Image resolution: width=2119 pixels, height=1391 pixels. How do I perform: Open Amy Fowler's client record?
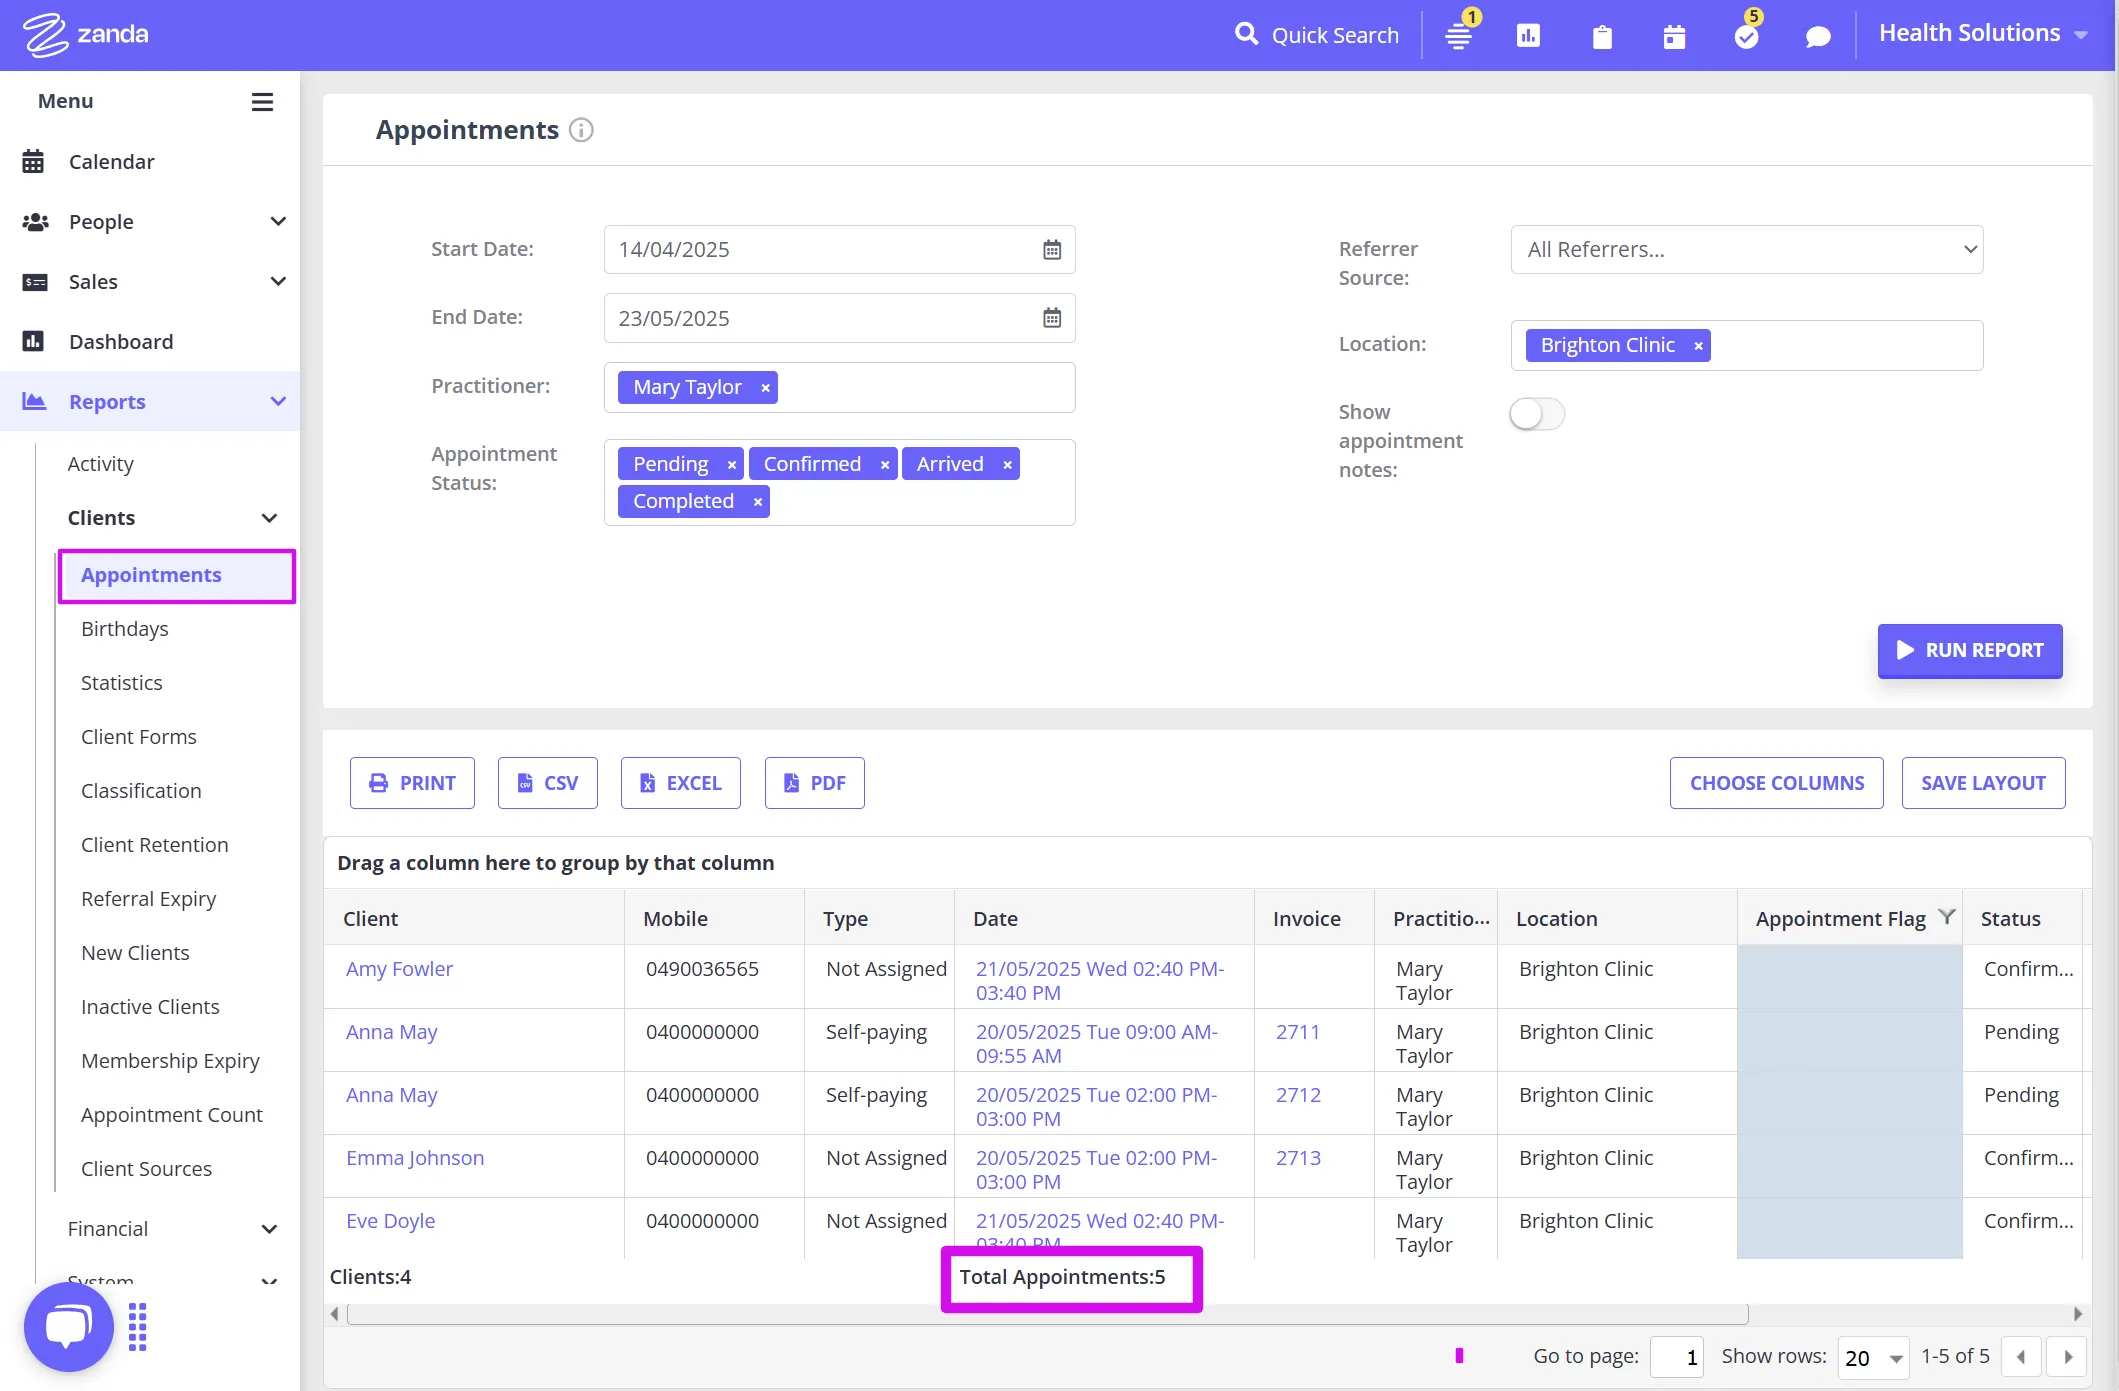(x=399, y=968)
